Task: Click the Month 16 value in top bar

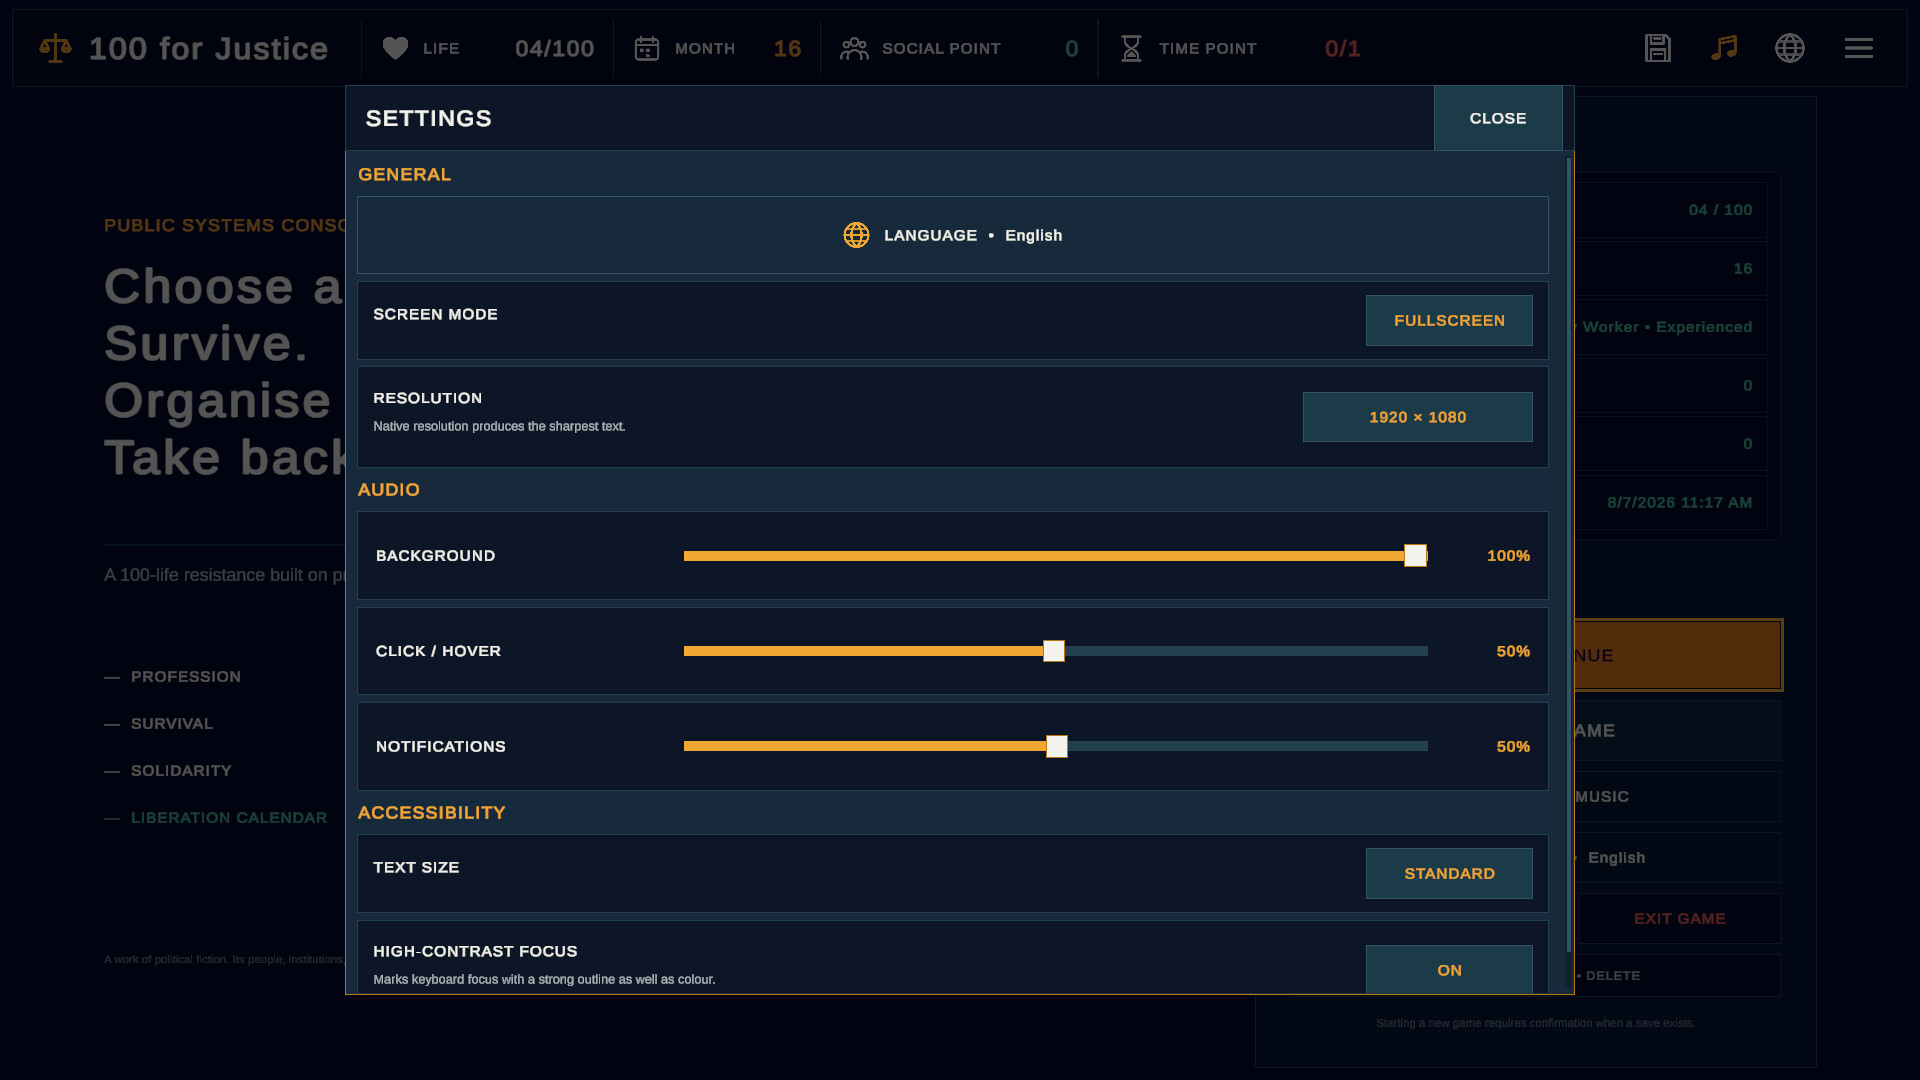Action: pyautogui.click(x=787, y=48)
